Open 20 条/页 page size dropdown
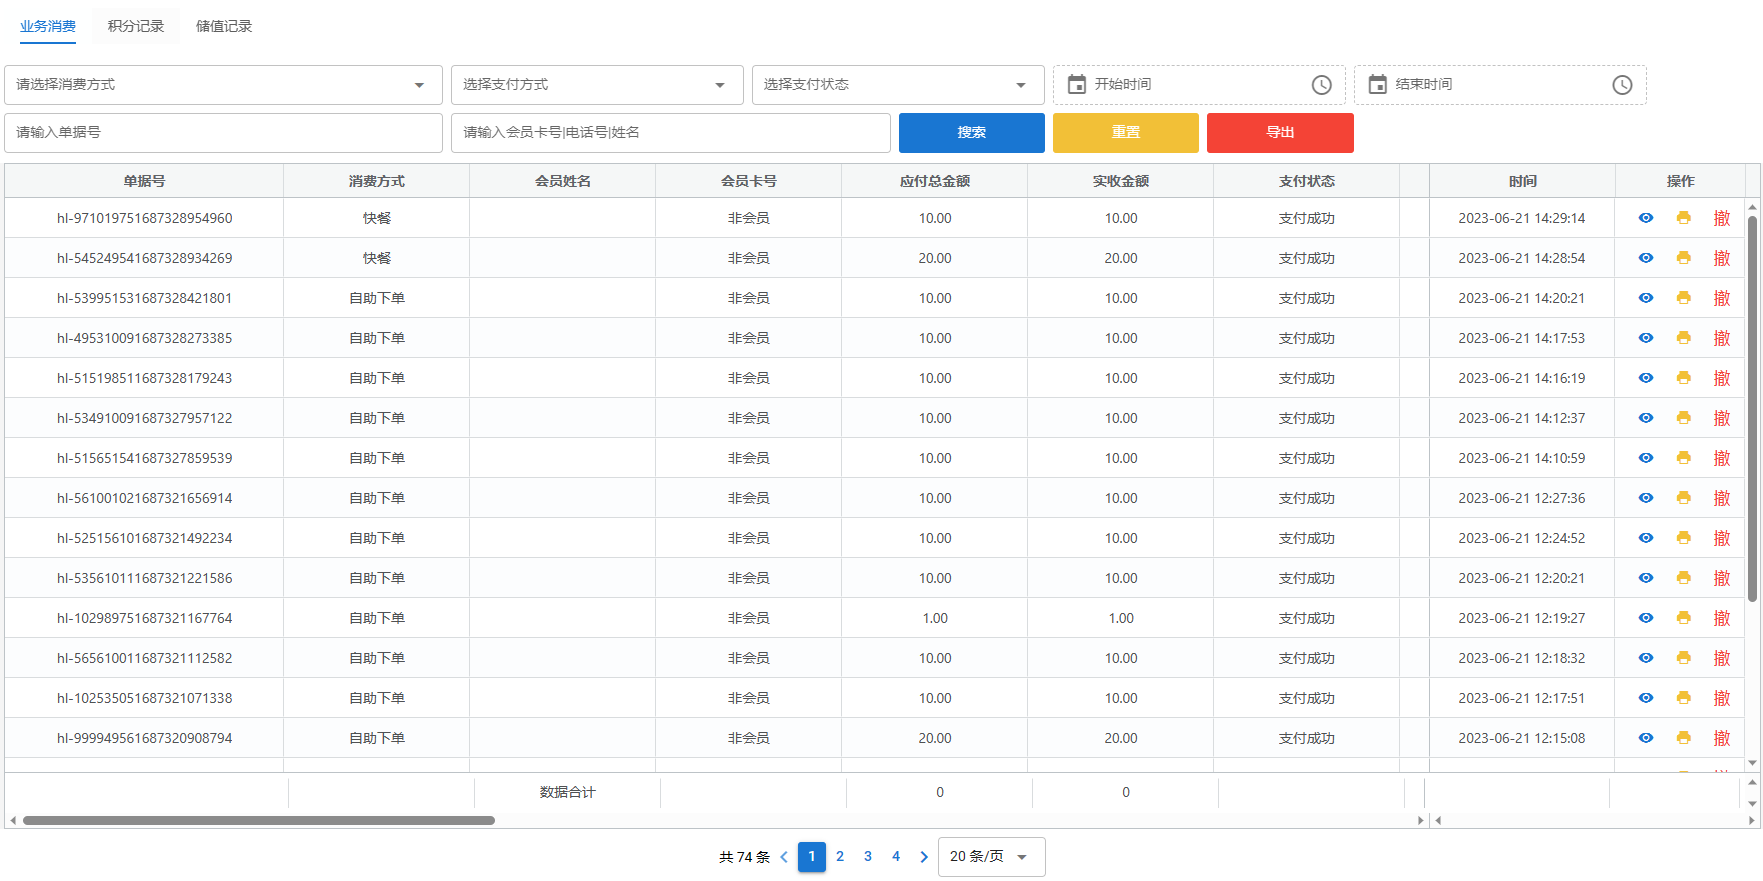The height and width of the screenshot is (881, 1763). [991, 857]
